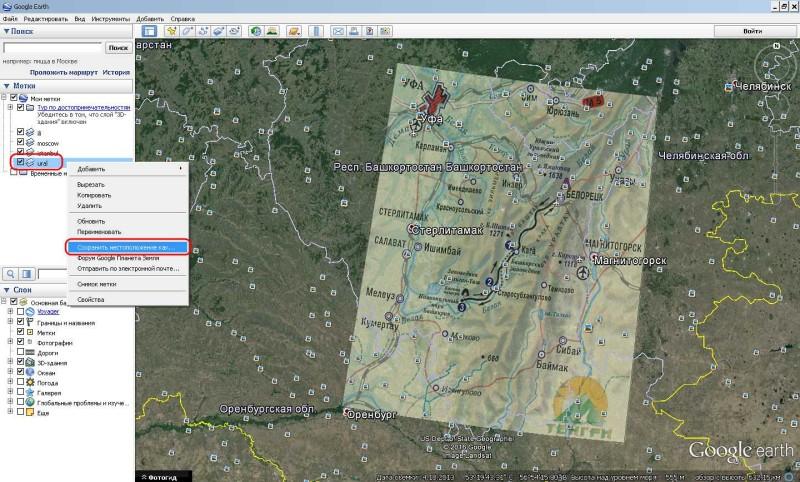This screenshot has height=482, width=800.
Task: Expand the 3D-здания layer node
Action: [10, 362]
